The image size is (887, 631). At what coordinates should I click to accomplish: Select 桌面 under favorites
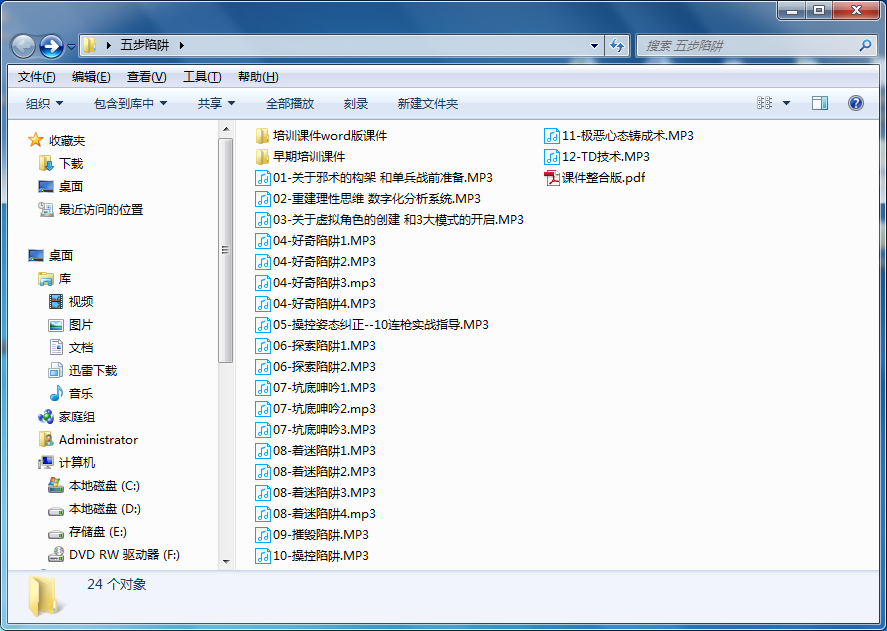click(x=61, y=186)
